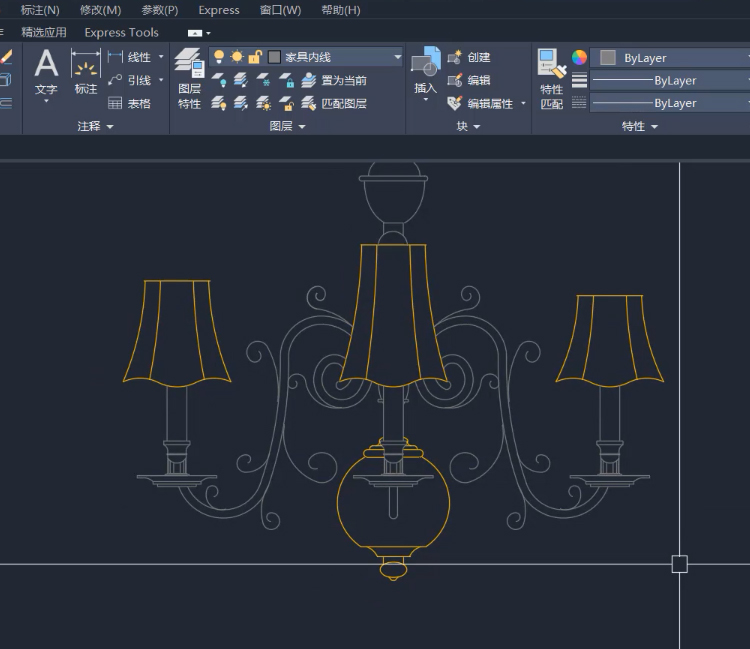Switch to 精选应用 ribbon tab
750x649 pixels.
(44, 33)
